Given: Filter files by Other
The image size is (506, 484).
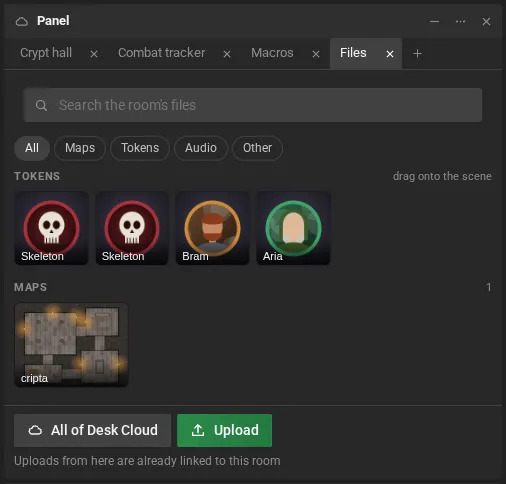Looking at the screenshot, I should click(257, 148).
